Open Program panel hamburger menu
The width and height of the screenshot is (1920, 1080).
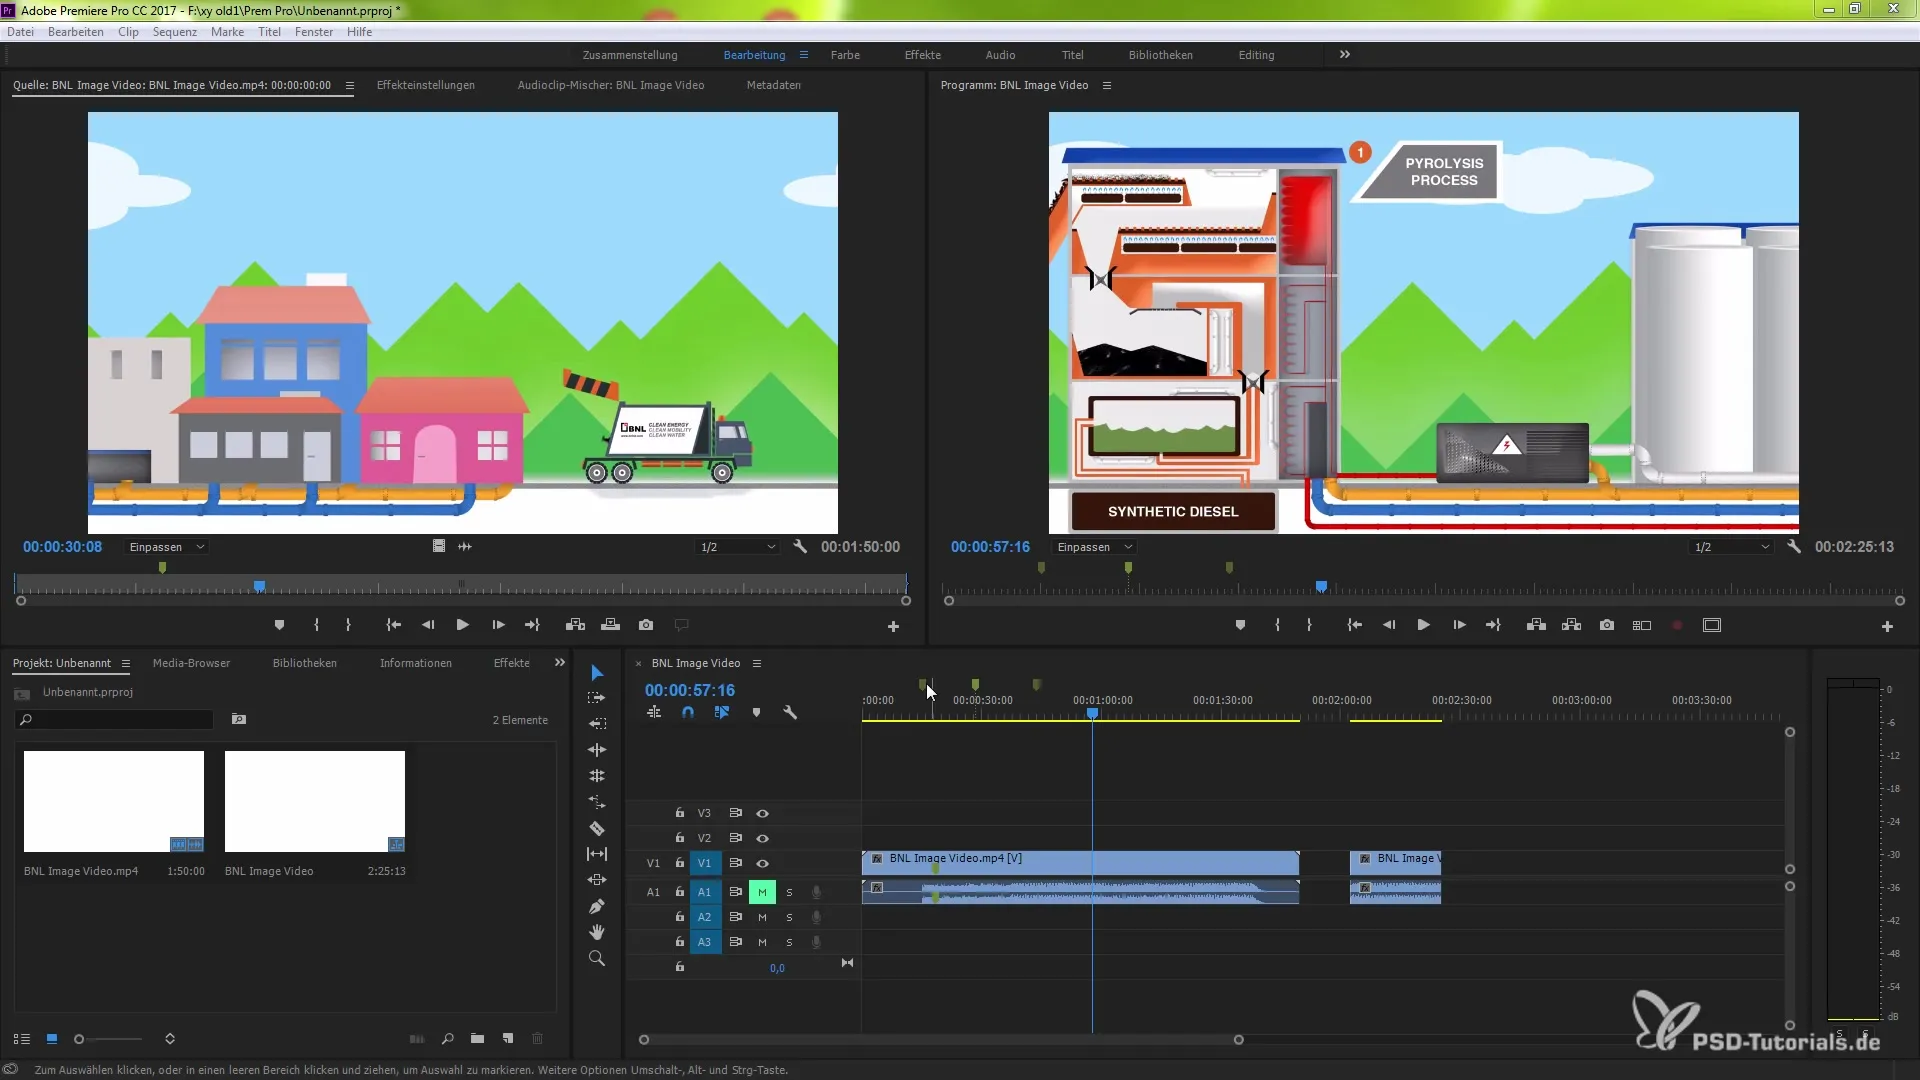[1107, 85]
